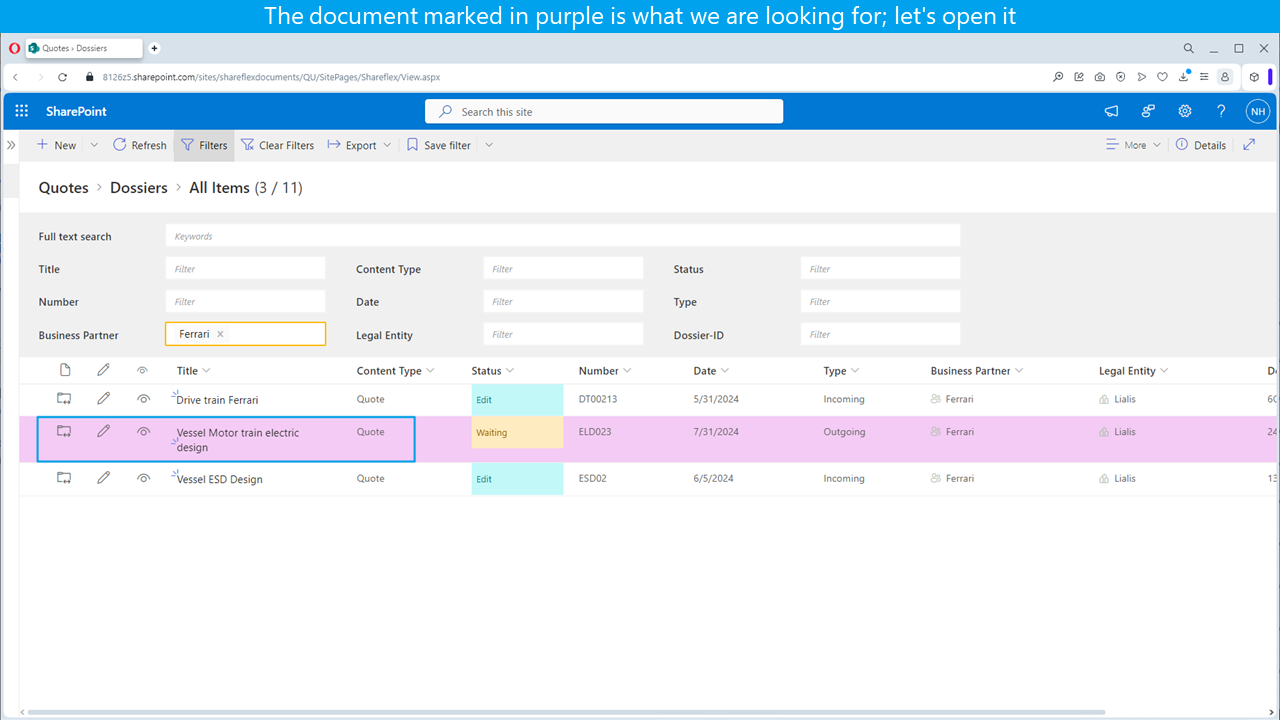Open the NH account profile circle
The height and width of the screenshot is (720, 1280).
coord(1257,111)
